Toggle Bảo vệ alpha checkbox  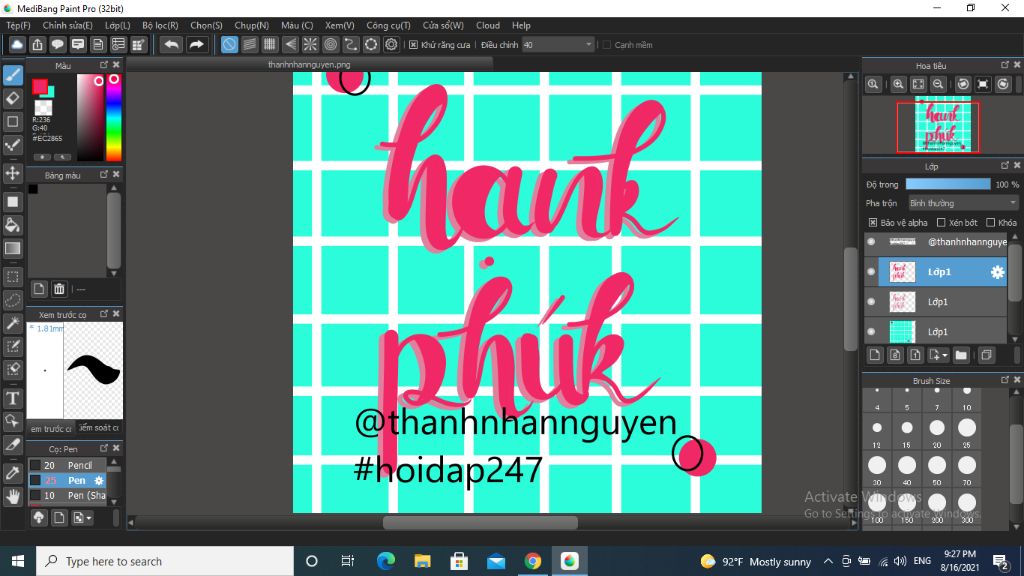pos(872,223)
